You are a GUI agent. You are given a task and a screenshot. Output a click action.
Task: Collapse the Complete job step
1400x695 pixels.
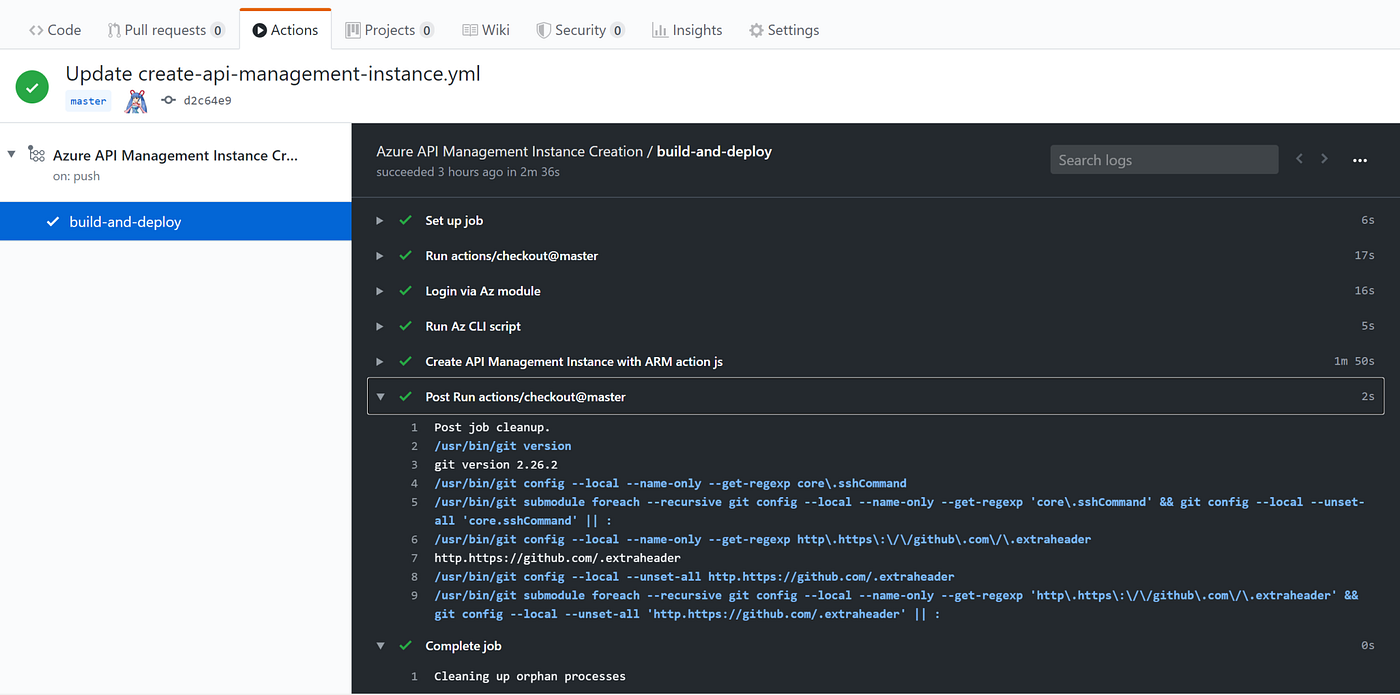380,646
